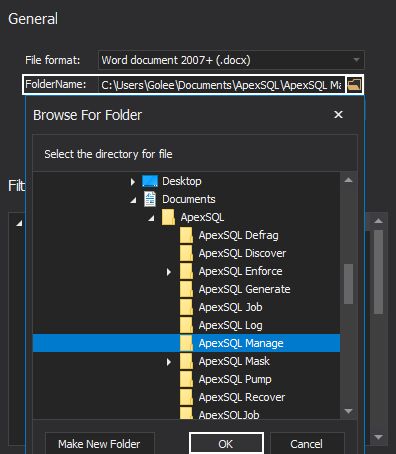Select the ApexSQL Mask folder

click(234, 361)
